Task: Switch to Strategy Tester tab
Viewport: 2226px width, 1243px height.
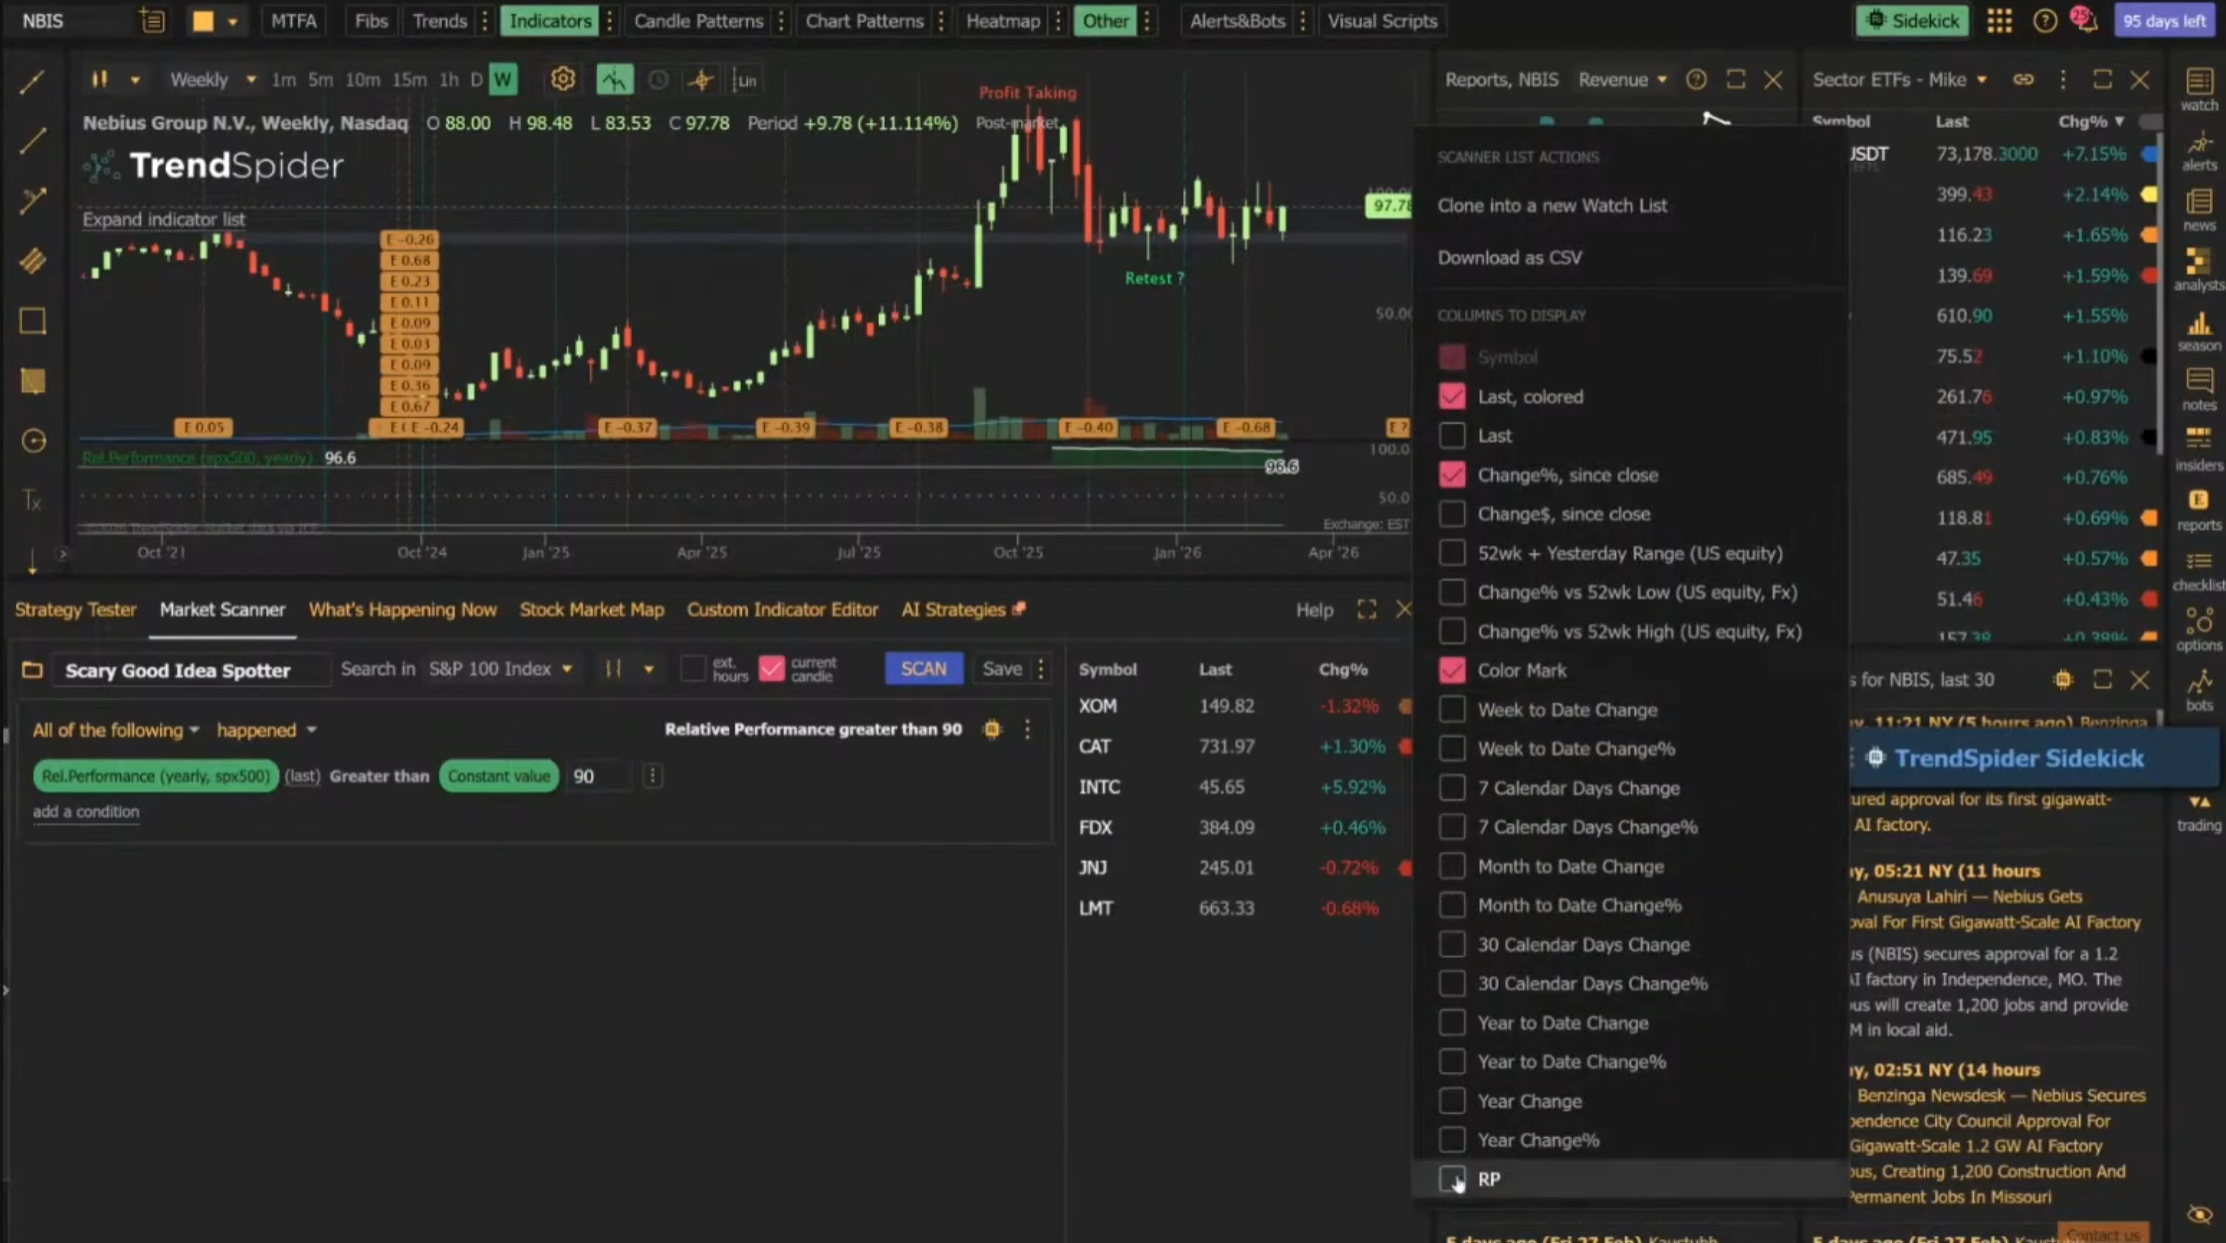Action: coord(75,609)
